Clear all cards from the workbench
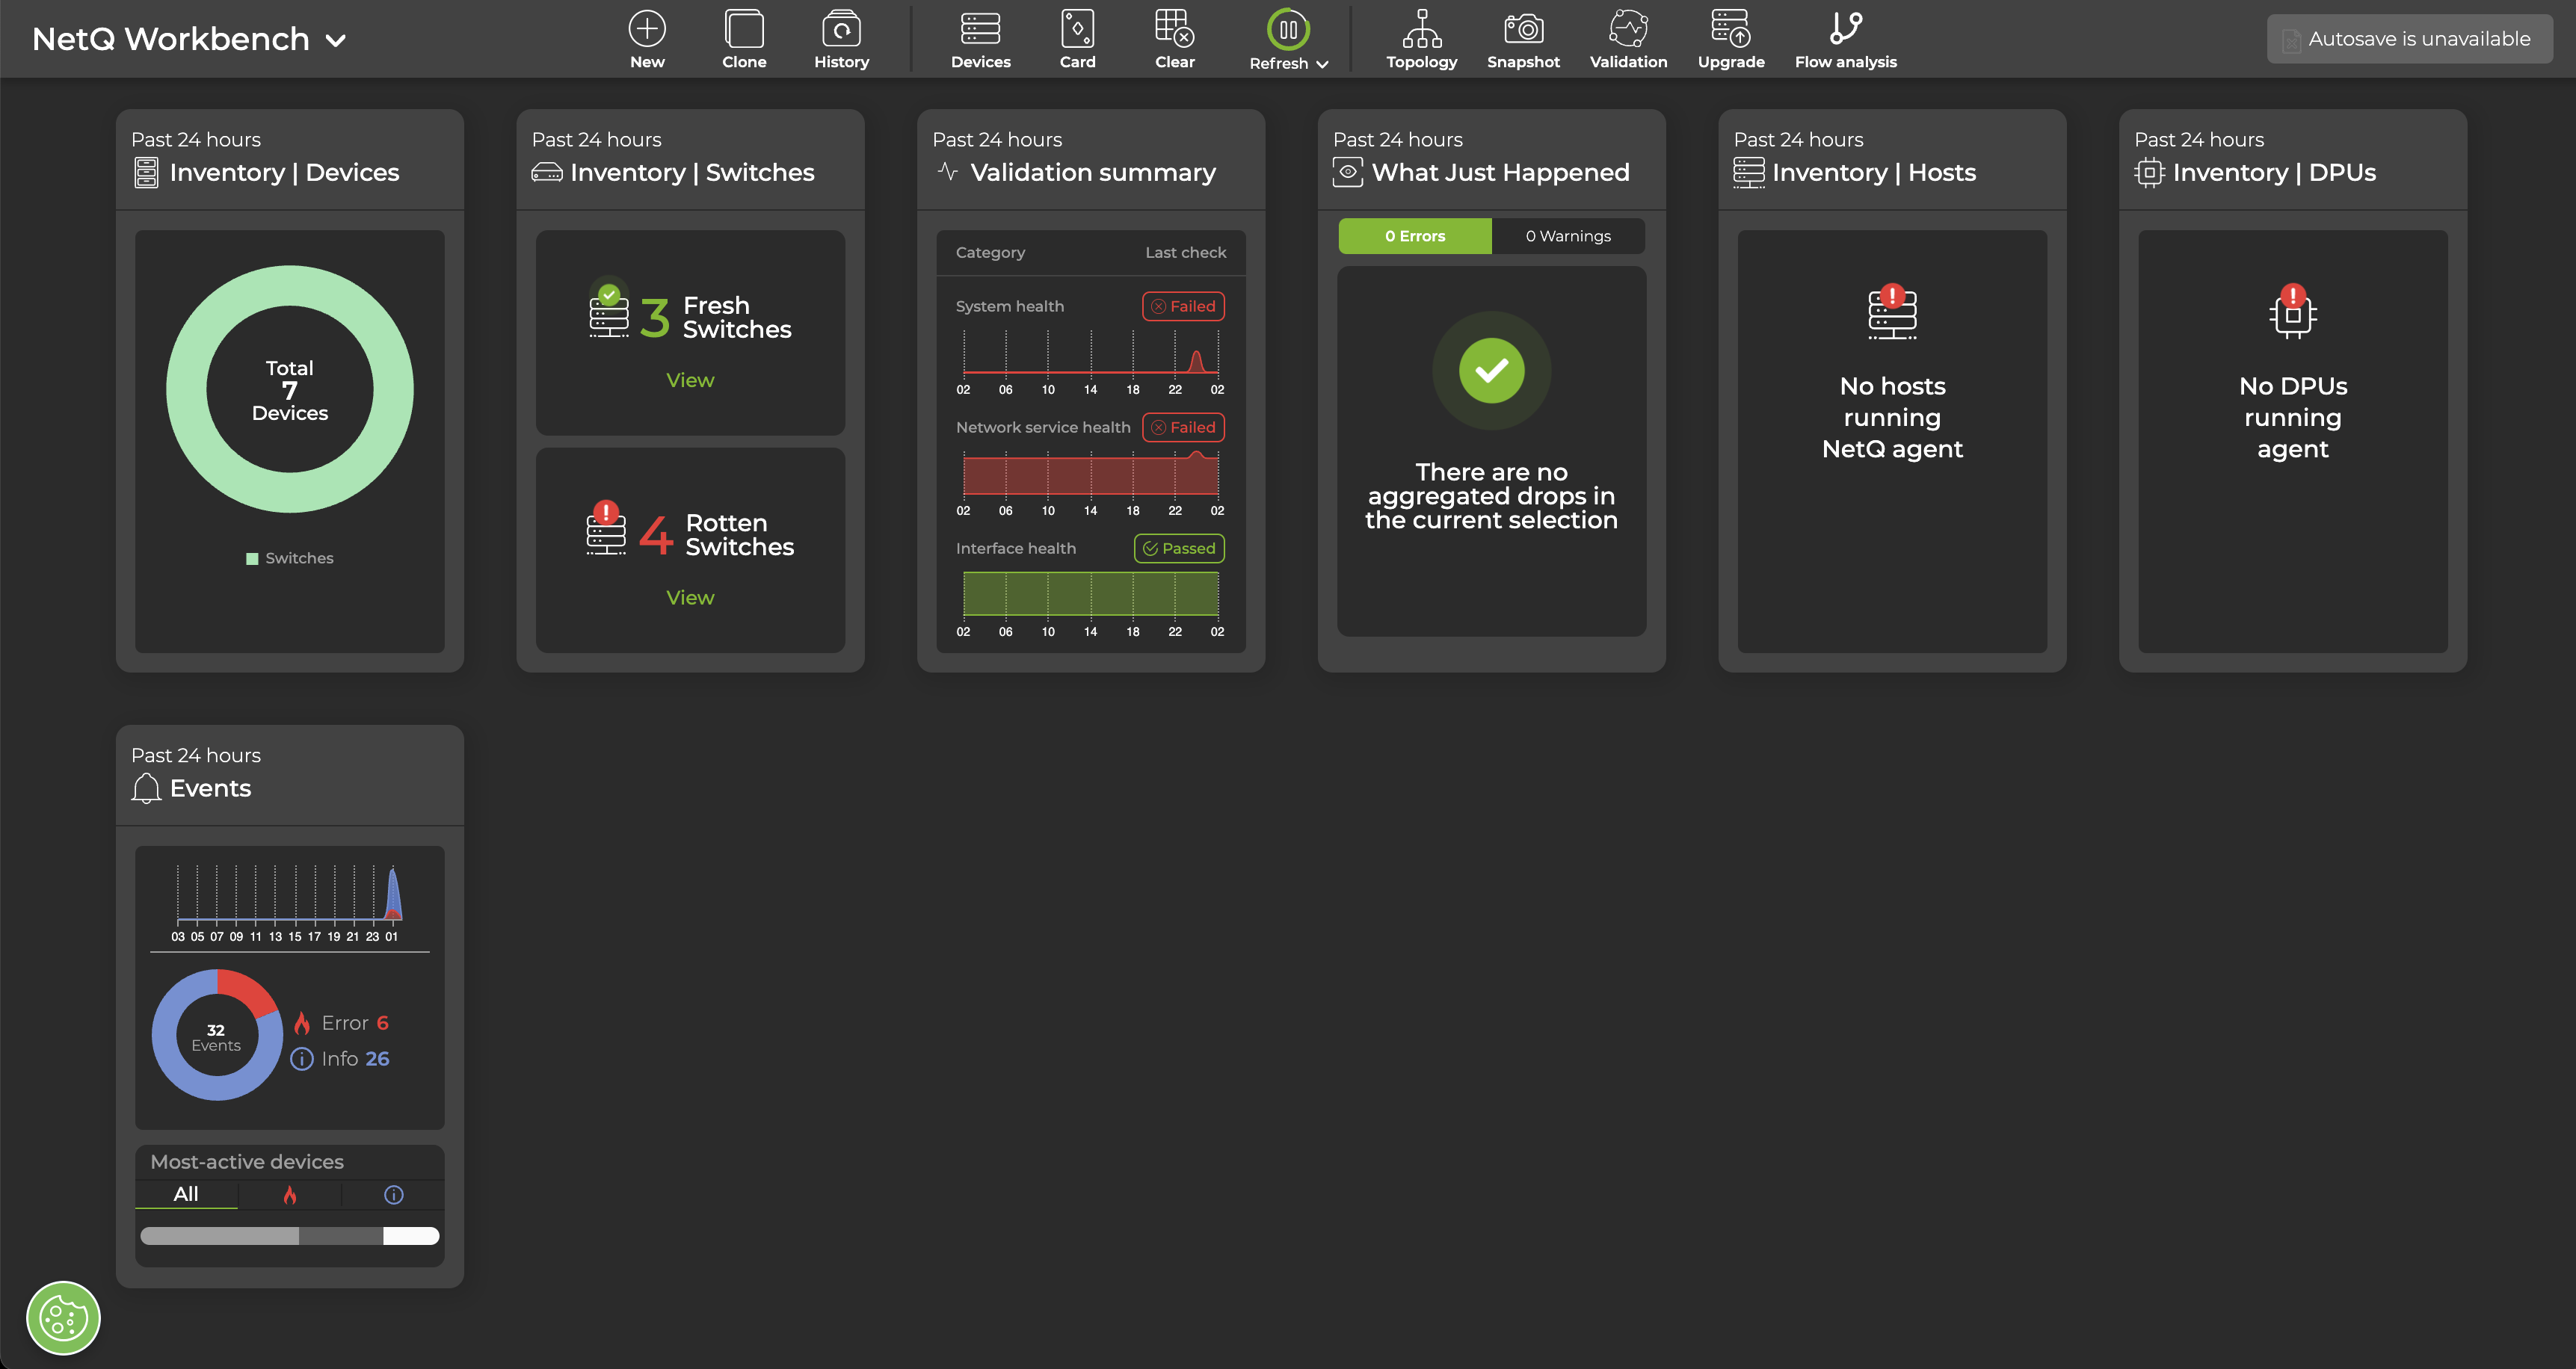This screenshot has width=2576, height=1369. click(1174, 38)
